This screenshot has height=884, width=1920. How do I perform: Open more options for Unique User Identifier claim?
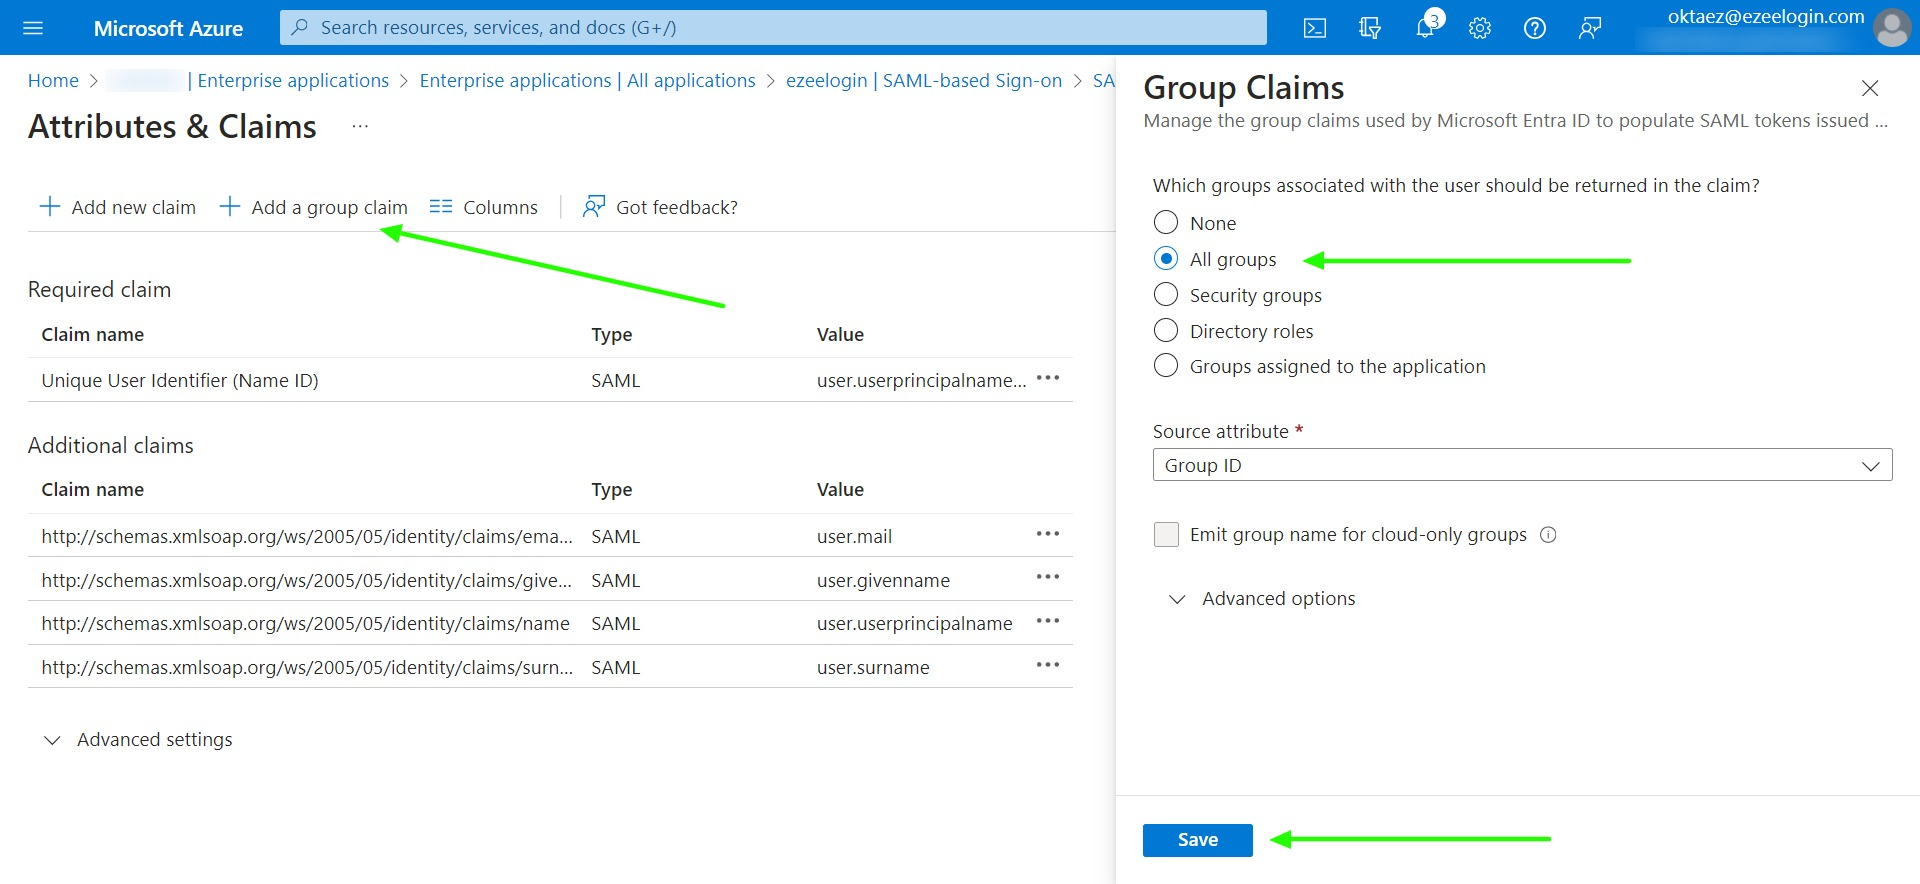tap(1048, 378)
